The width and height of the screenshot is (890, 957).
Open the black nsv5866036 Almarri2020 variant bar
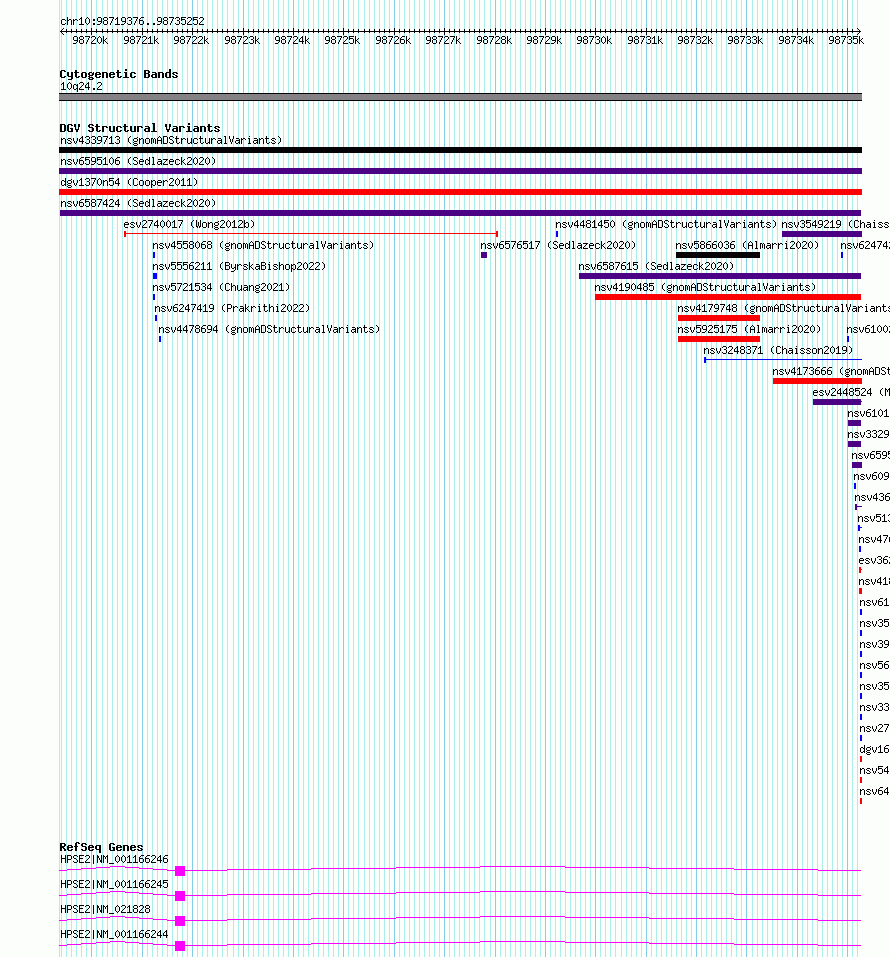pyautogui.click(x=718, y=255)
